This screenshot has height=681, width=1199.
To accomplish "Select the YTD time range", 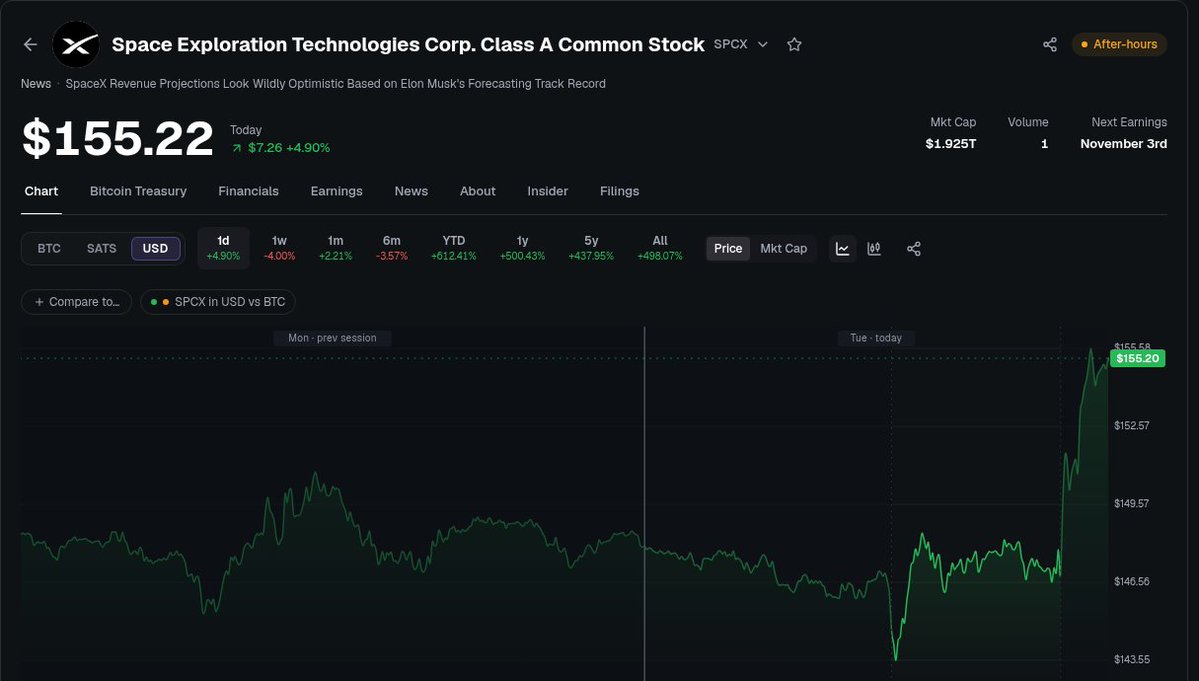I will pyautogui.click(x=453, y=248).
